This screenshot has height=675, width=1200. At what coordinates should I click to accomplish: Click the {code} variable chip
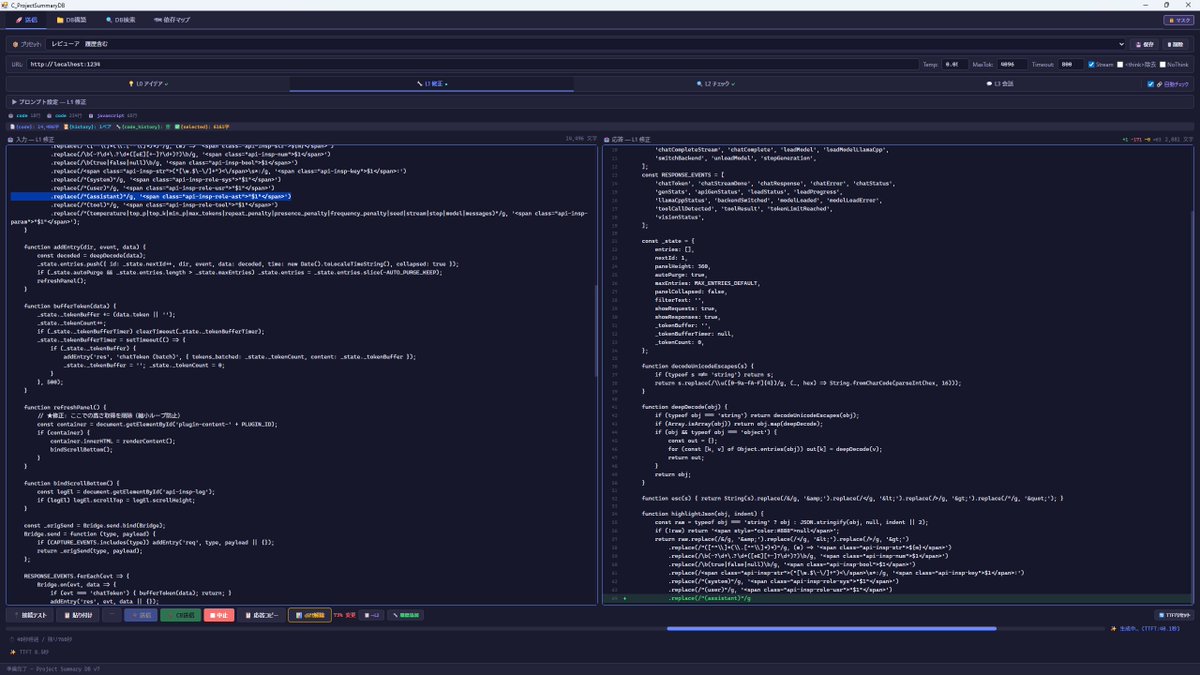click(33, 127)
